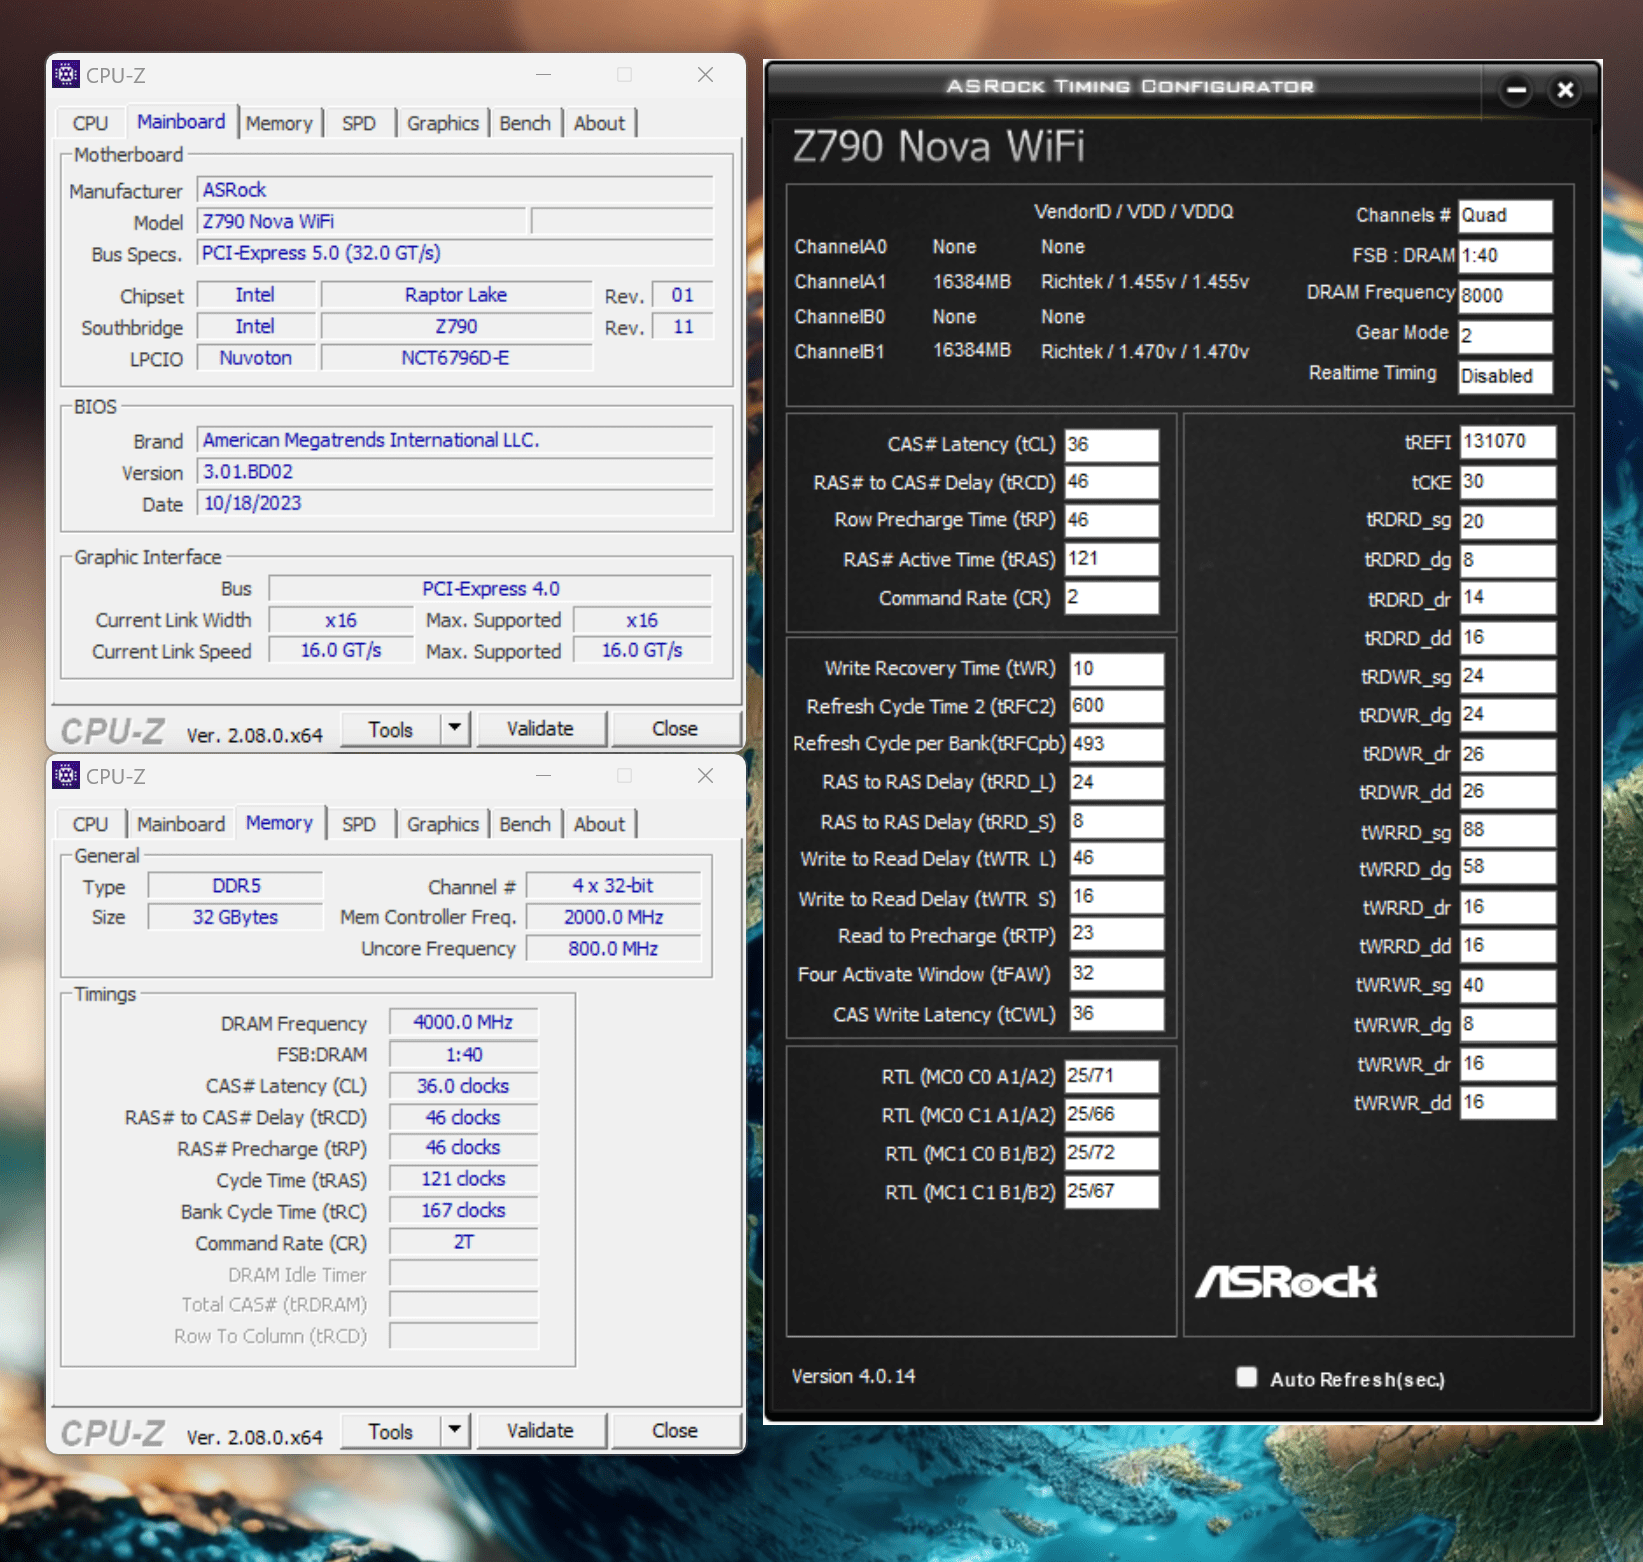The height and width of the screenshot is (1562, 1643).
Task: Click the DRAM Frequency value 4000.0 MHz in CPU-Z
Action: pyautogui.click(x=463, y=1022)
